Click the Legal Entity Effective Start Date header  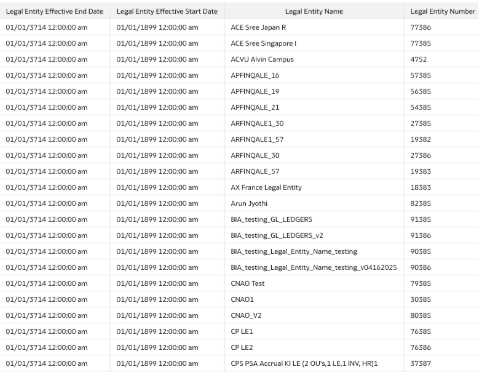(x=167, y=11)
